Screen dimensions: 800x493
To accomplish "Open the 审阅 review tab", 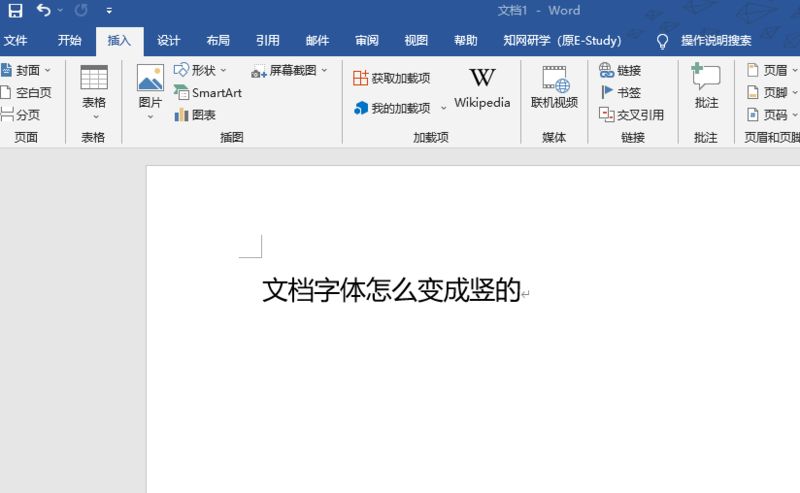I will tap(367, 41).
